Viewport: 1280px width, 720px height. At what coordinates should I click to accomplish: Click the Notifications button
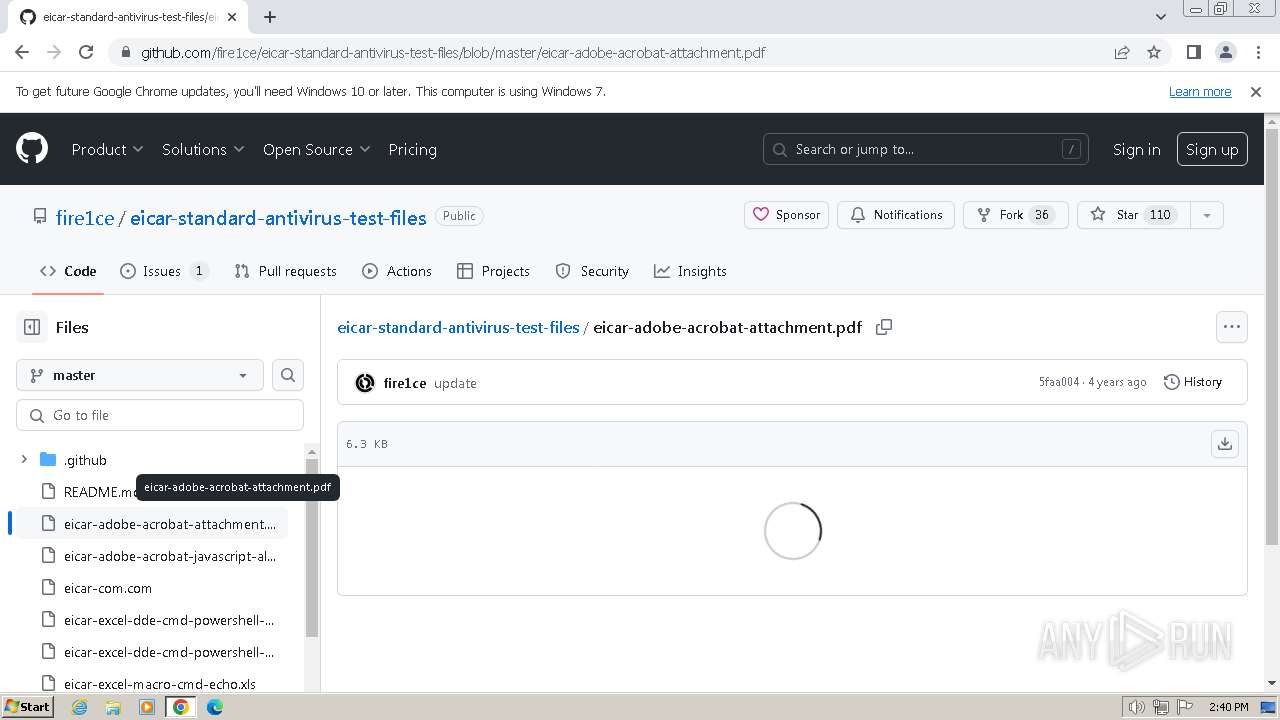click(x=896, y=215)
